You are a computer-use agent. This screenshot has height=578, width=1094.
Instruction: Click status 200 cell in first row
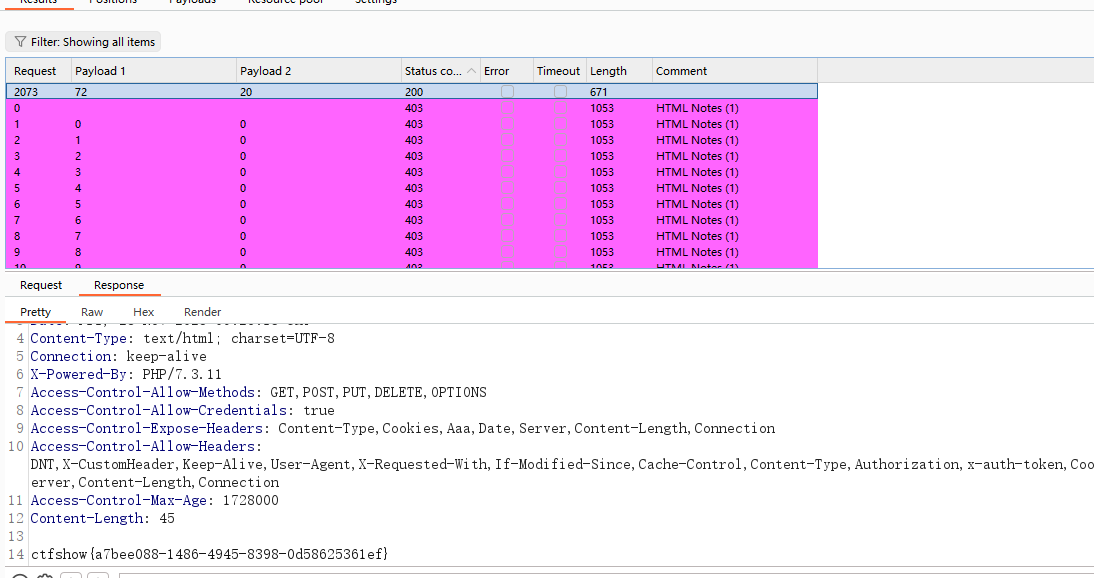414,91
